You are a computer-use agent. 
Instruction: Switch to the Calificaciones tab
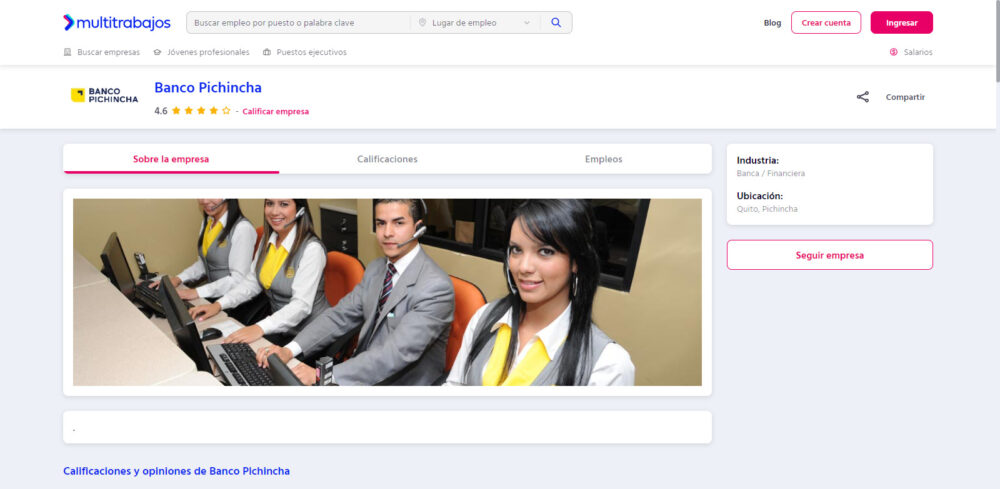pyautogui.click(x=387, y=159)
